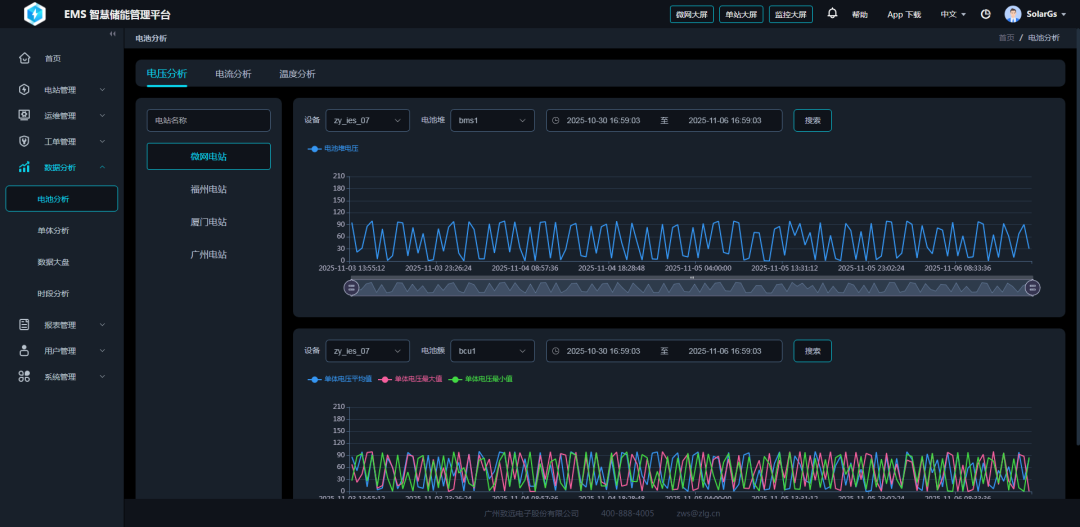Click the EMS lightning logo
Image resolution: width=1080 pixels, height=527 pixels.
tap(35, 14)
